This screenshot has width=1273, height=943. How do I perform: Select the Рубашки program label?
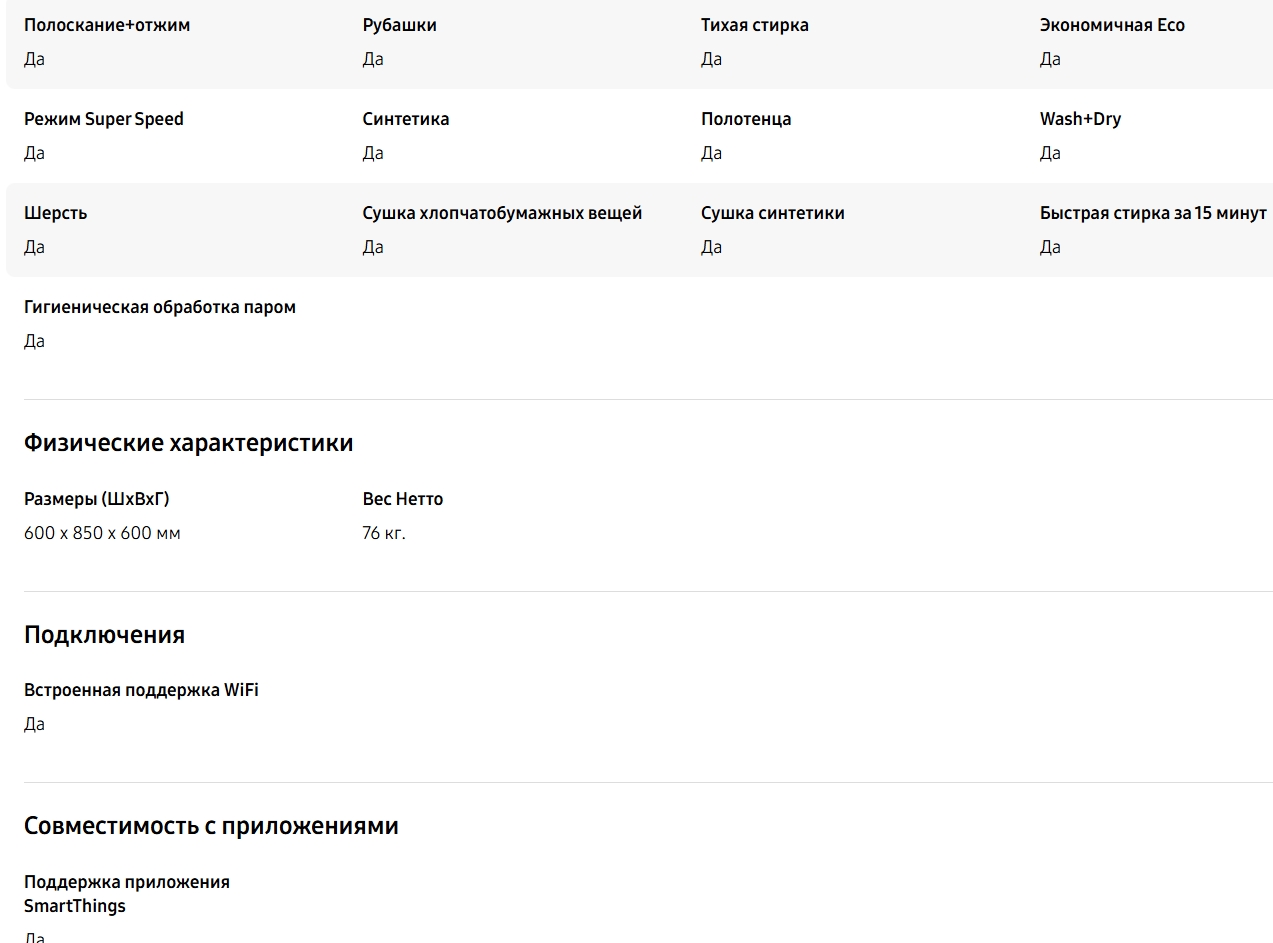[399, 25]
